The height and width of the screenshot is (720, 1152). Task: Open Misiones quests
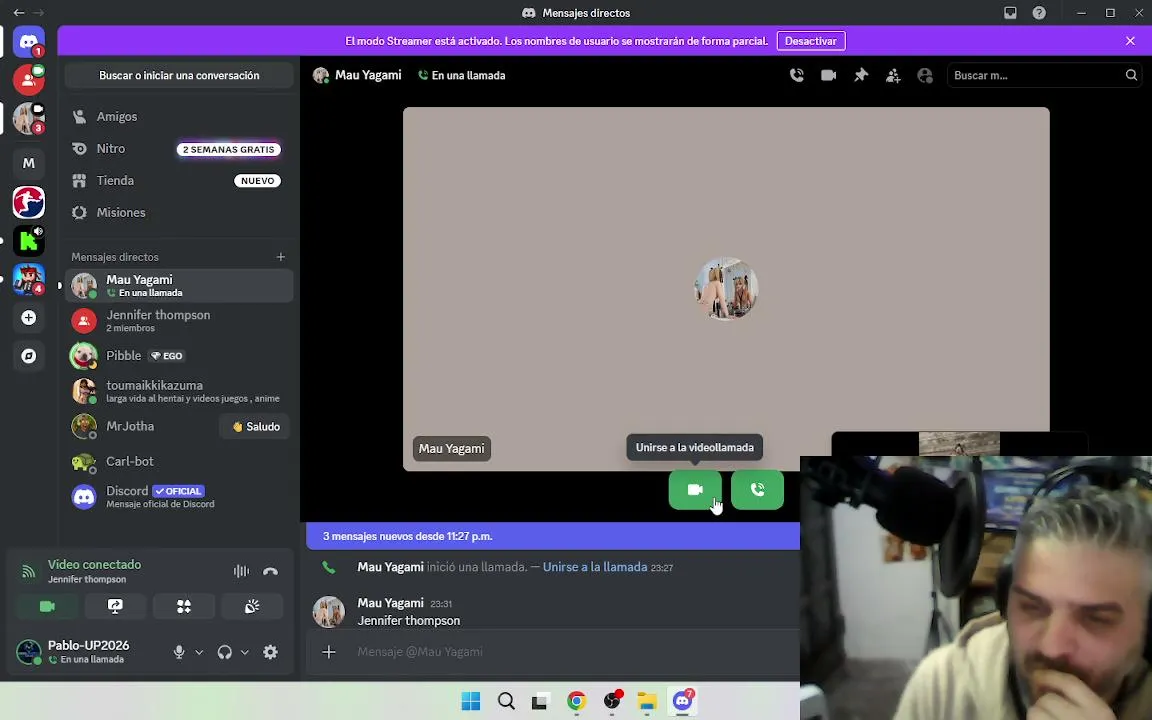[179, 212]
